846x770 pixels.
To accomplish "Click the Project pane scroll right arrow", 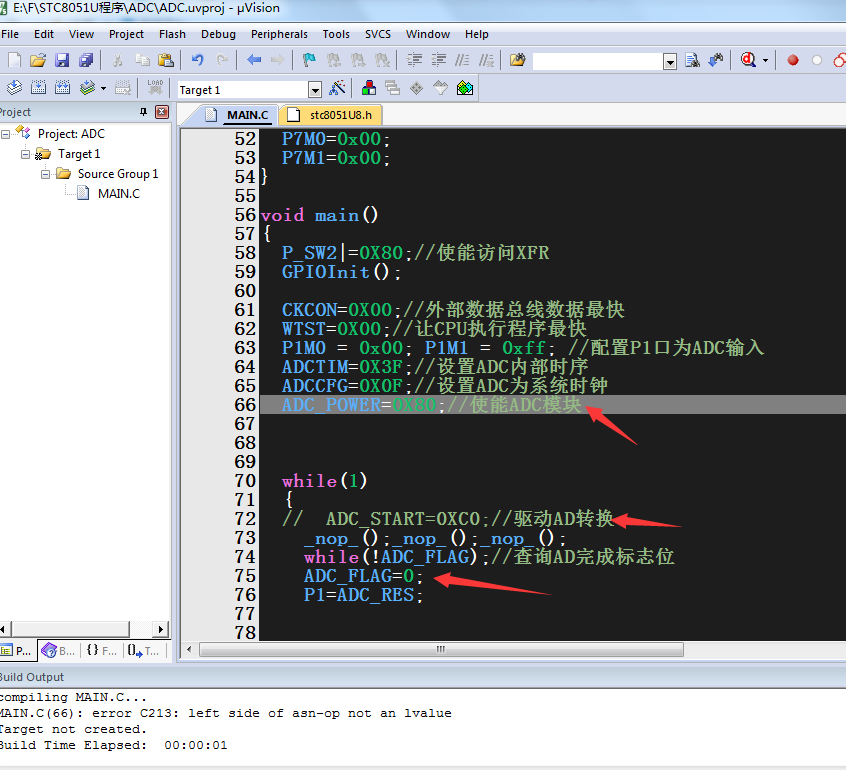I will [160, 629].
